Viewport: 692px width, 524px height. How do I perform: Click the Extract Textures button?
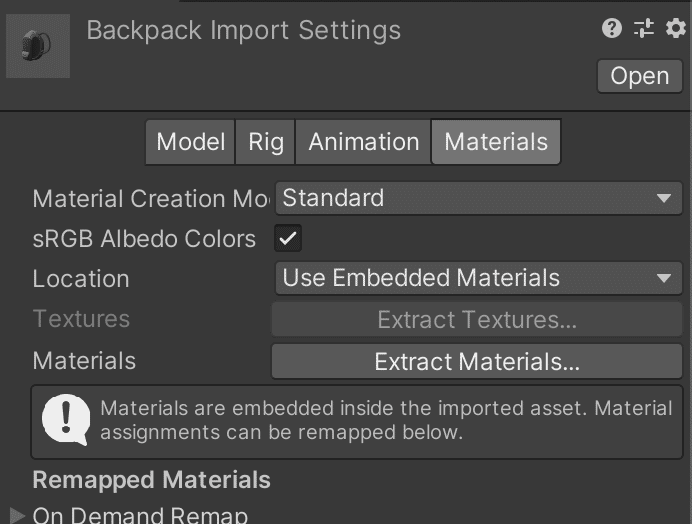click(x=477, y=320)
